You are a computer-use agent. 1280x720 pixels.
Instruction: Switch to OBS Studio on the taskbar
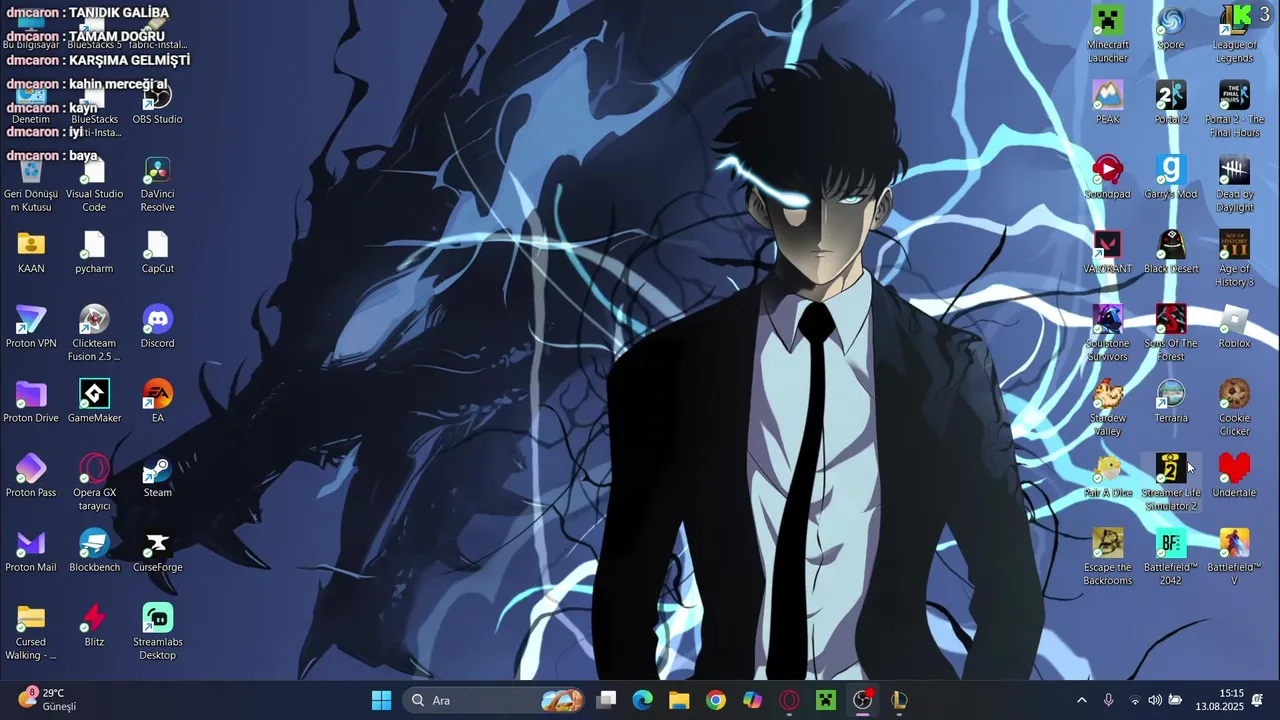pyautogui.click(x=863, y=700)
